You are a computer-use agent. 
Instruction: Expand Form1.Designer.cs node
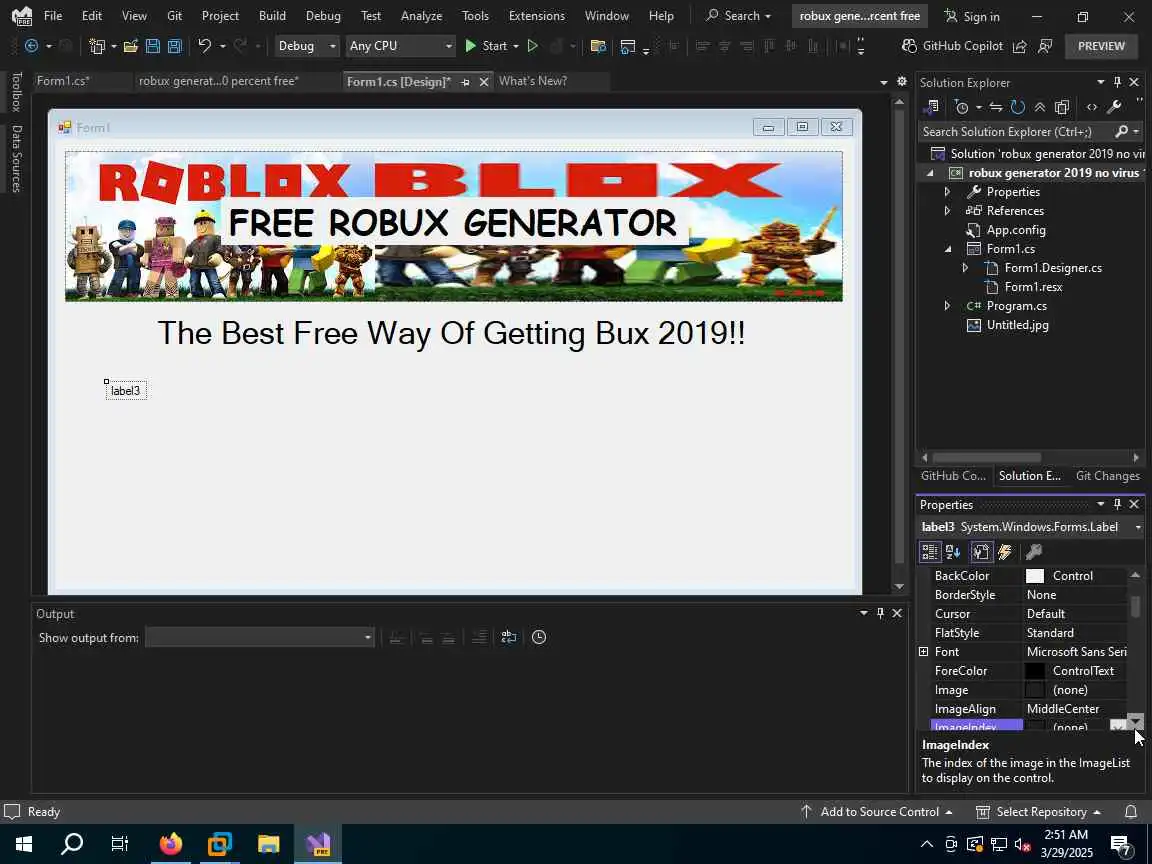click(x=965, y=268)
